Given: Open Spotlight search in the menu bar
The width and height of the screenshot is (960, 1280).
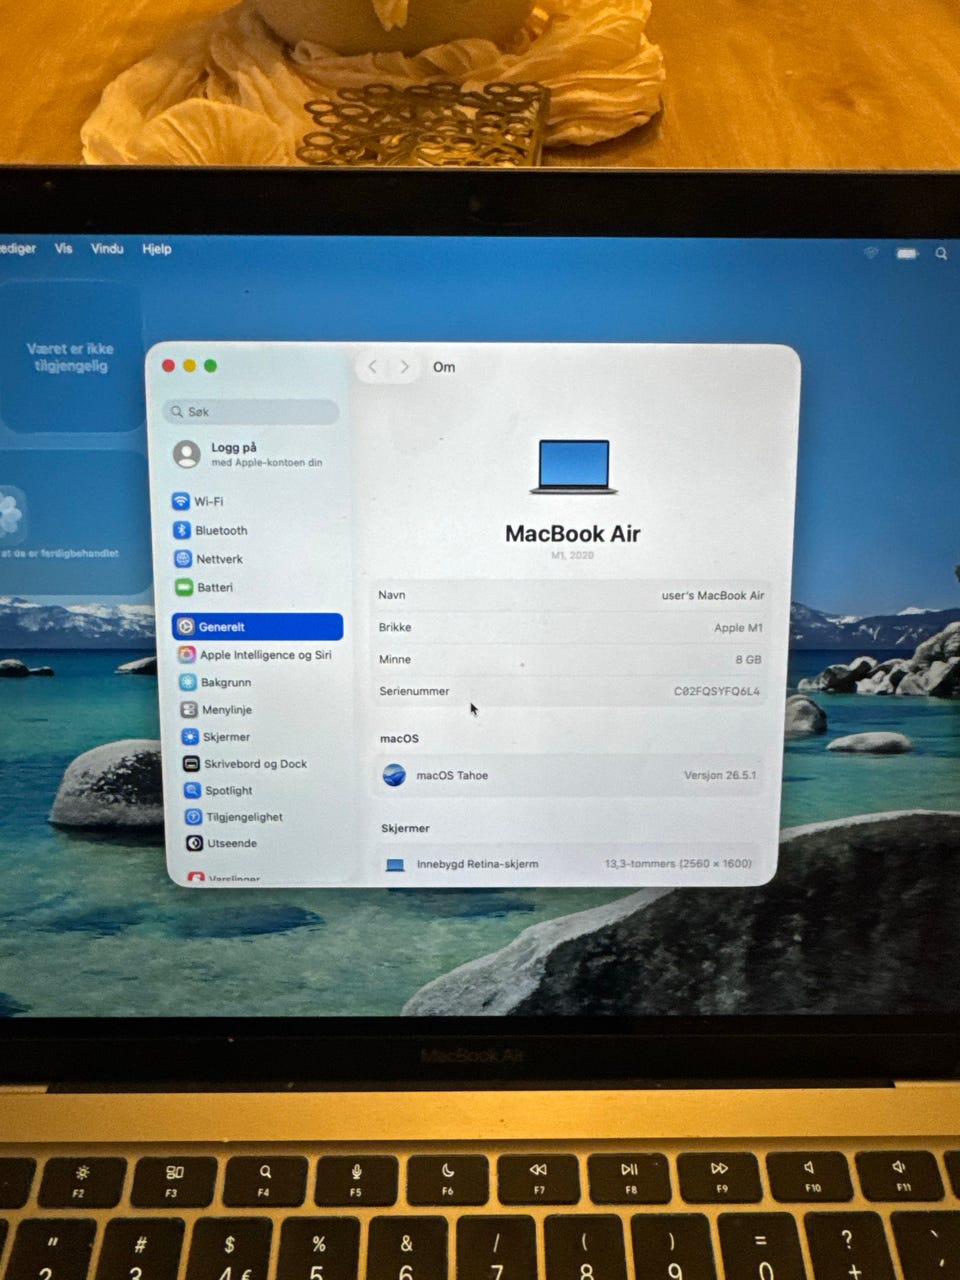Looking at the screenshot, I should [941, 254].
